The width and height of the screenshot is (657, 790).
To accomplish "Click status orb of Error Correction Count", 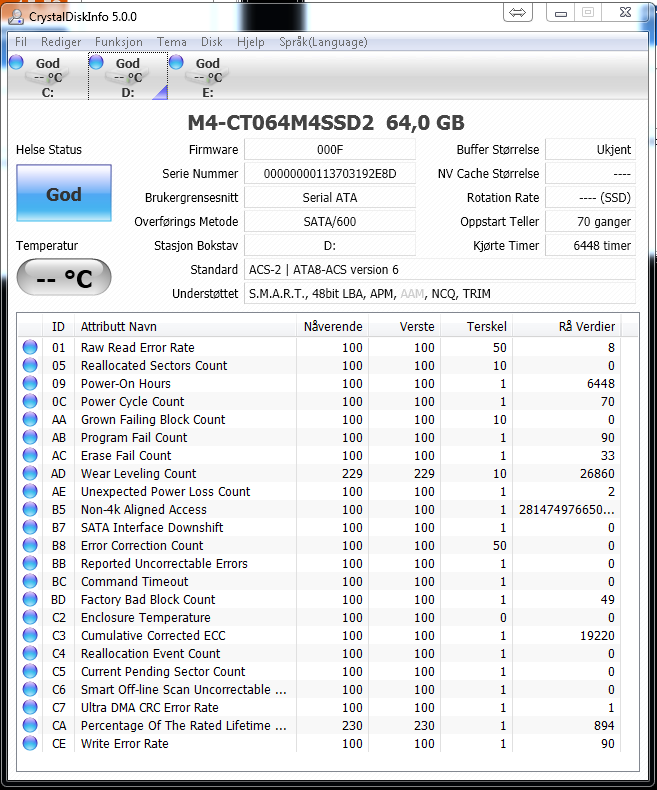I will point(30,546).
